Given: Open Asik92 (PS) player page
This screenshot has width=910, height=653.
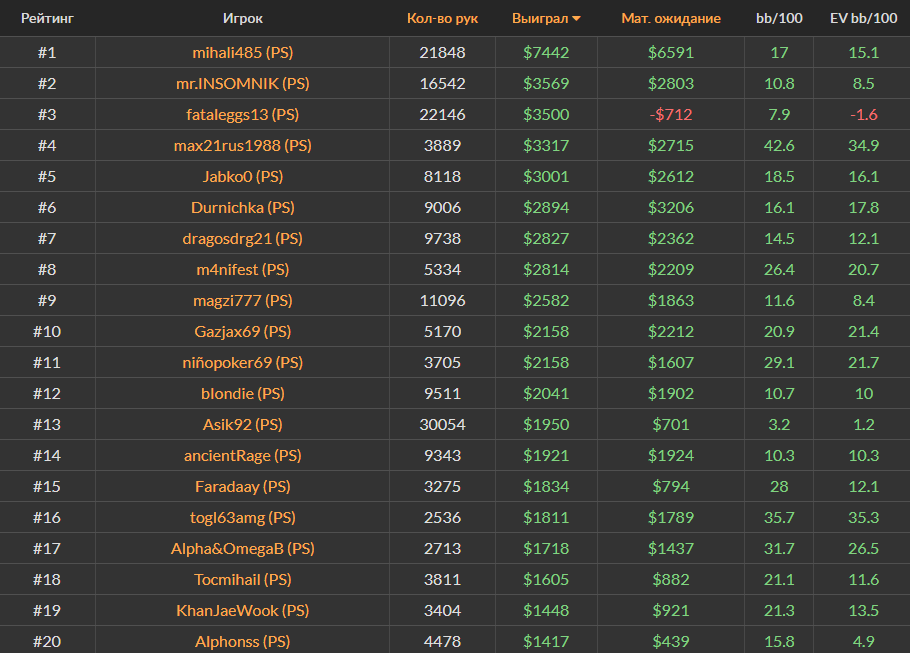Looking at the screenshot, I should point(242,424).
